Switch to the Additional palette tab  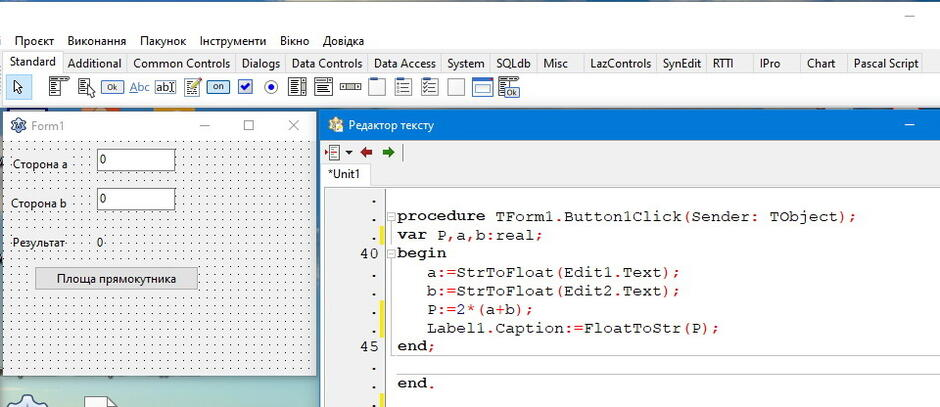tap(95, 63)
